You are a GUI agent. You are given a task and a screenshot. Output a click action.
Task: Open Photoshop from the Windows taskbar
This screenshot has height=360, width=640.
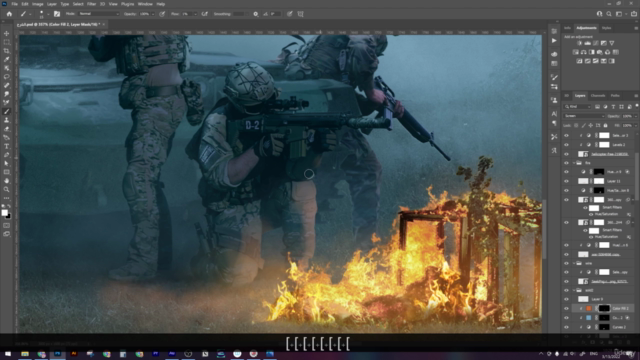(x=58, y=354)
